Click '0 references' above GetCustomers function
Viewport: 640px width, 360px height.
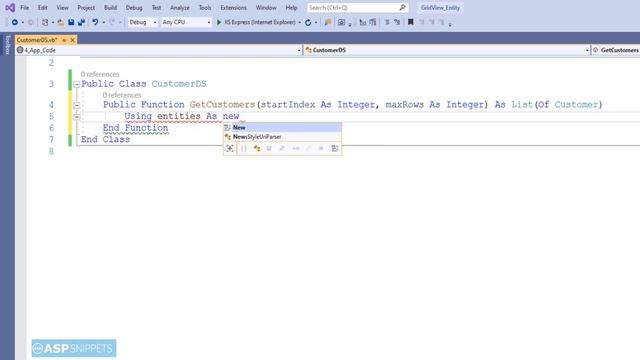[122, 95]
